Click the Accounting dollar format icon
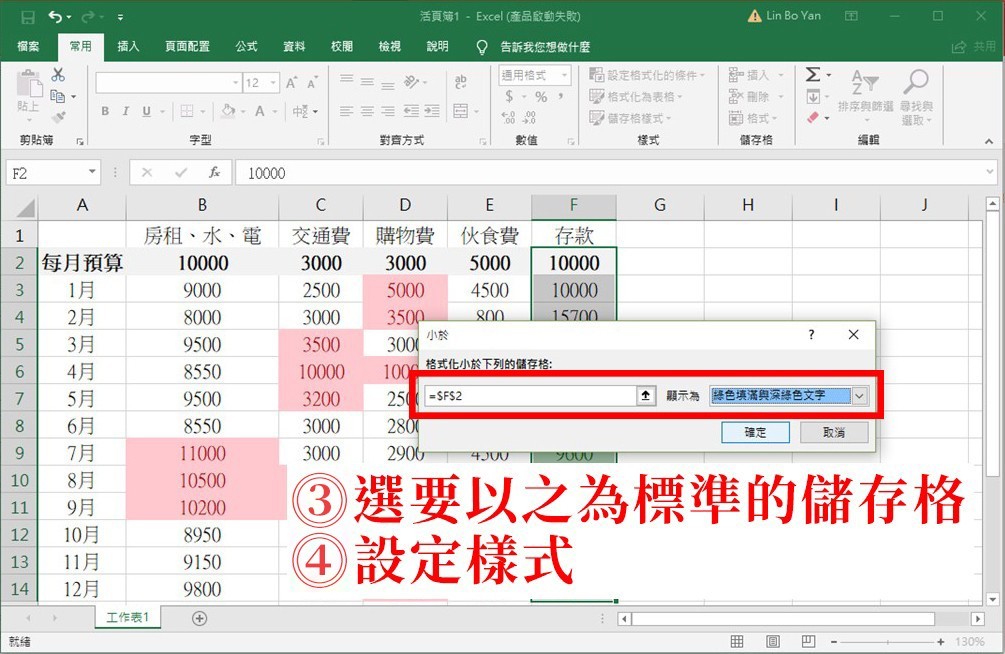The height and width of the screenshot is (654, 1005). [x=510, y=96]
